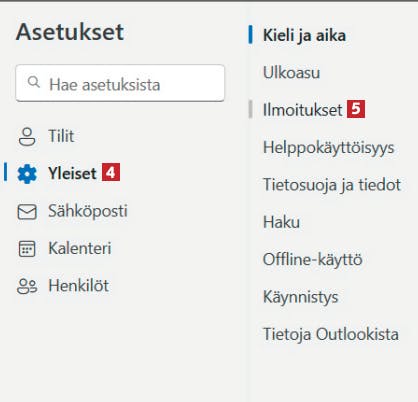This screenshot has width=418, height=402.
Task: Select the Sähköposti category label
Action: point(88,211)
